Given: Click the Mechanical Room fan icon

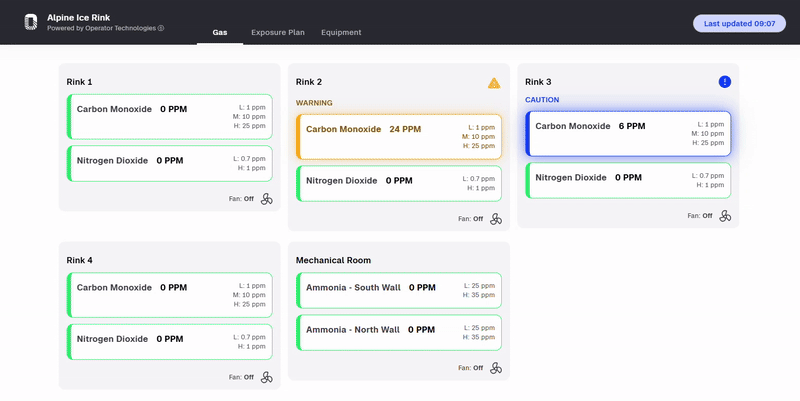Looking at the screenshot, I should click(x=496, y=368).
